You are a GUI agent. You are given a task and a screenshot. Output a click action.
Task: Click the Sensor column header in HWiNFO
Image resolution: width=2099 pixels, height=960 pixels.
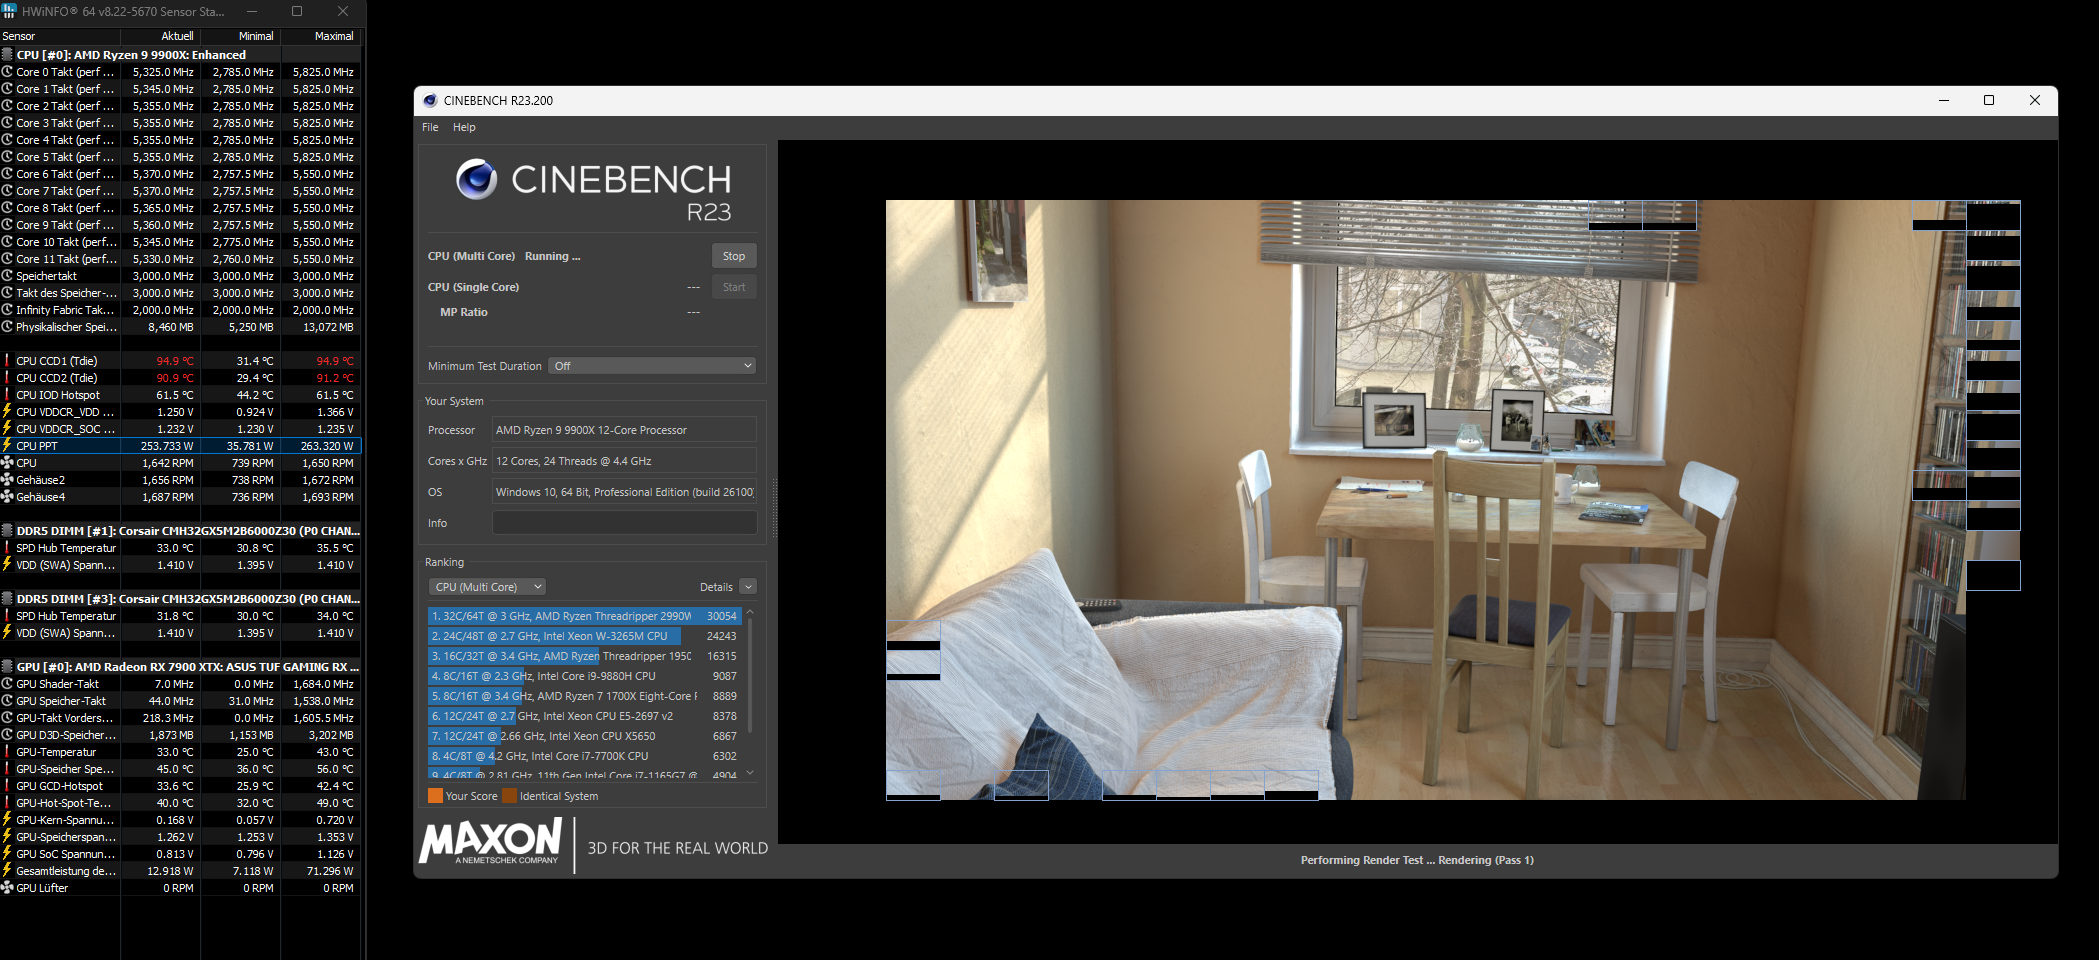click(60, 36)
